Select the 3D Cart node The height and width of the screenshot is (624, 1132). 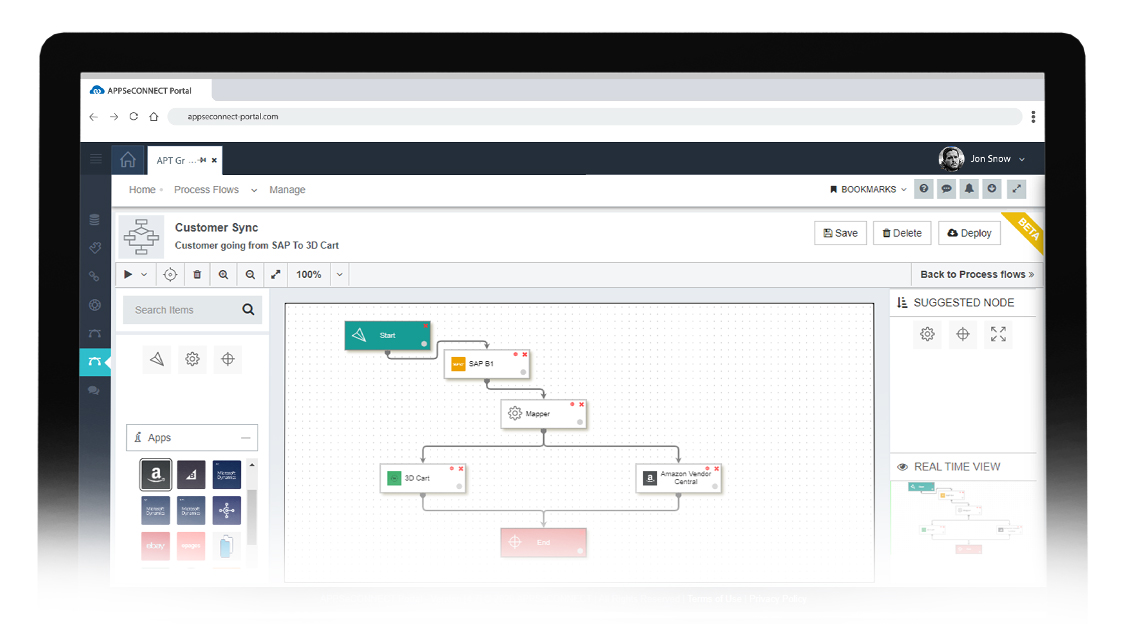(422, 478)
